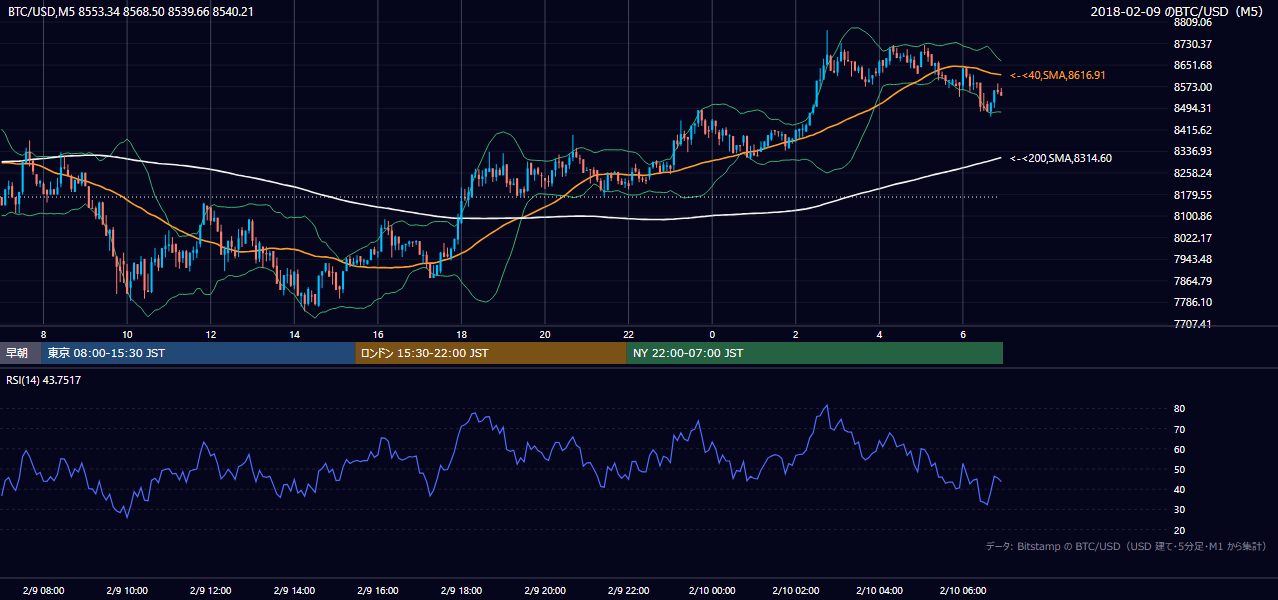Click RSI axis level 30
This screenshot has width=1278, height=600.
1179,510
